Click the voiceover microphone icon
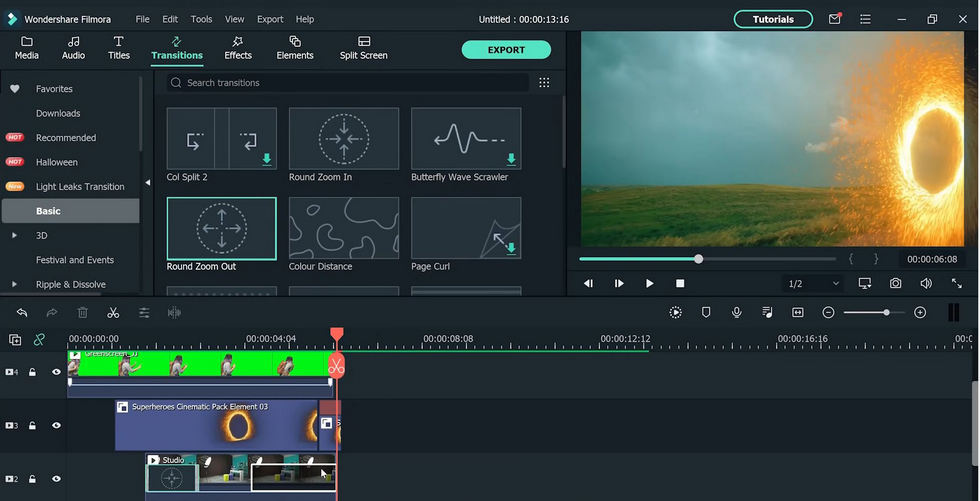 click(737, 313)
